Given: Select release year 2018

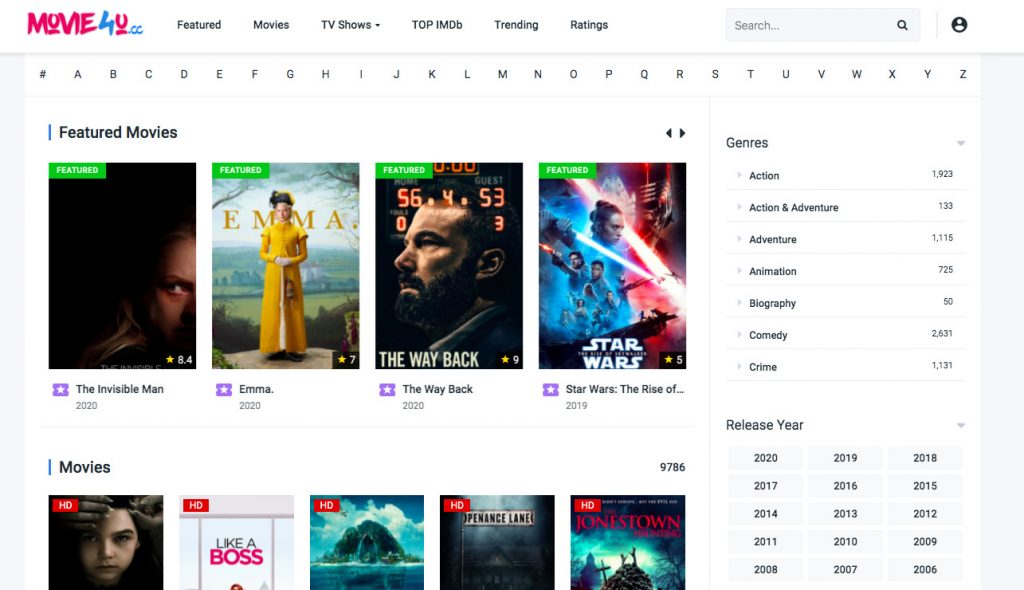Looking at the screenshot, I should click(x=924, y=457).
